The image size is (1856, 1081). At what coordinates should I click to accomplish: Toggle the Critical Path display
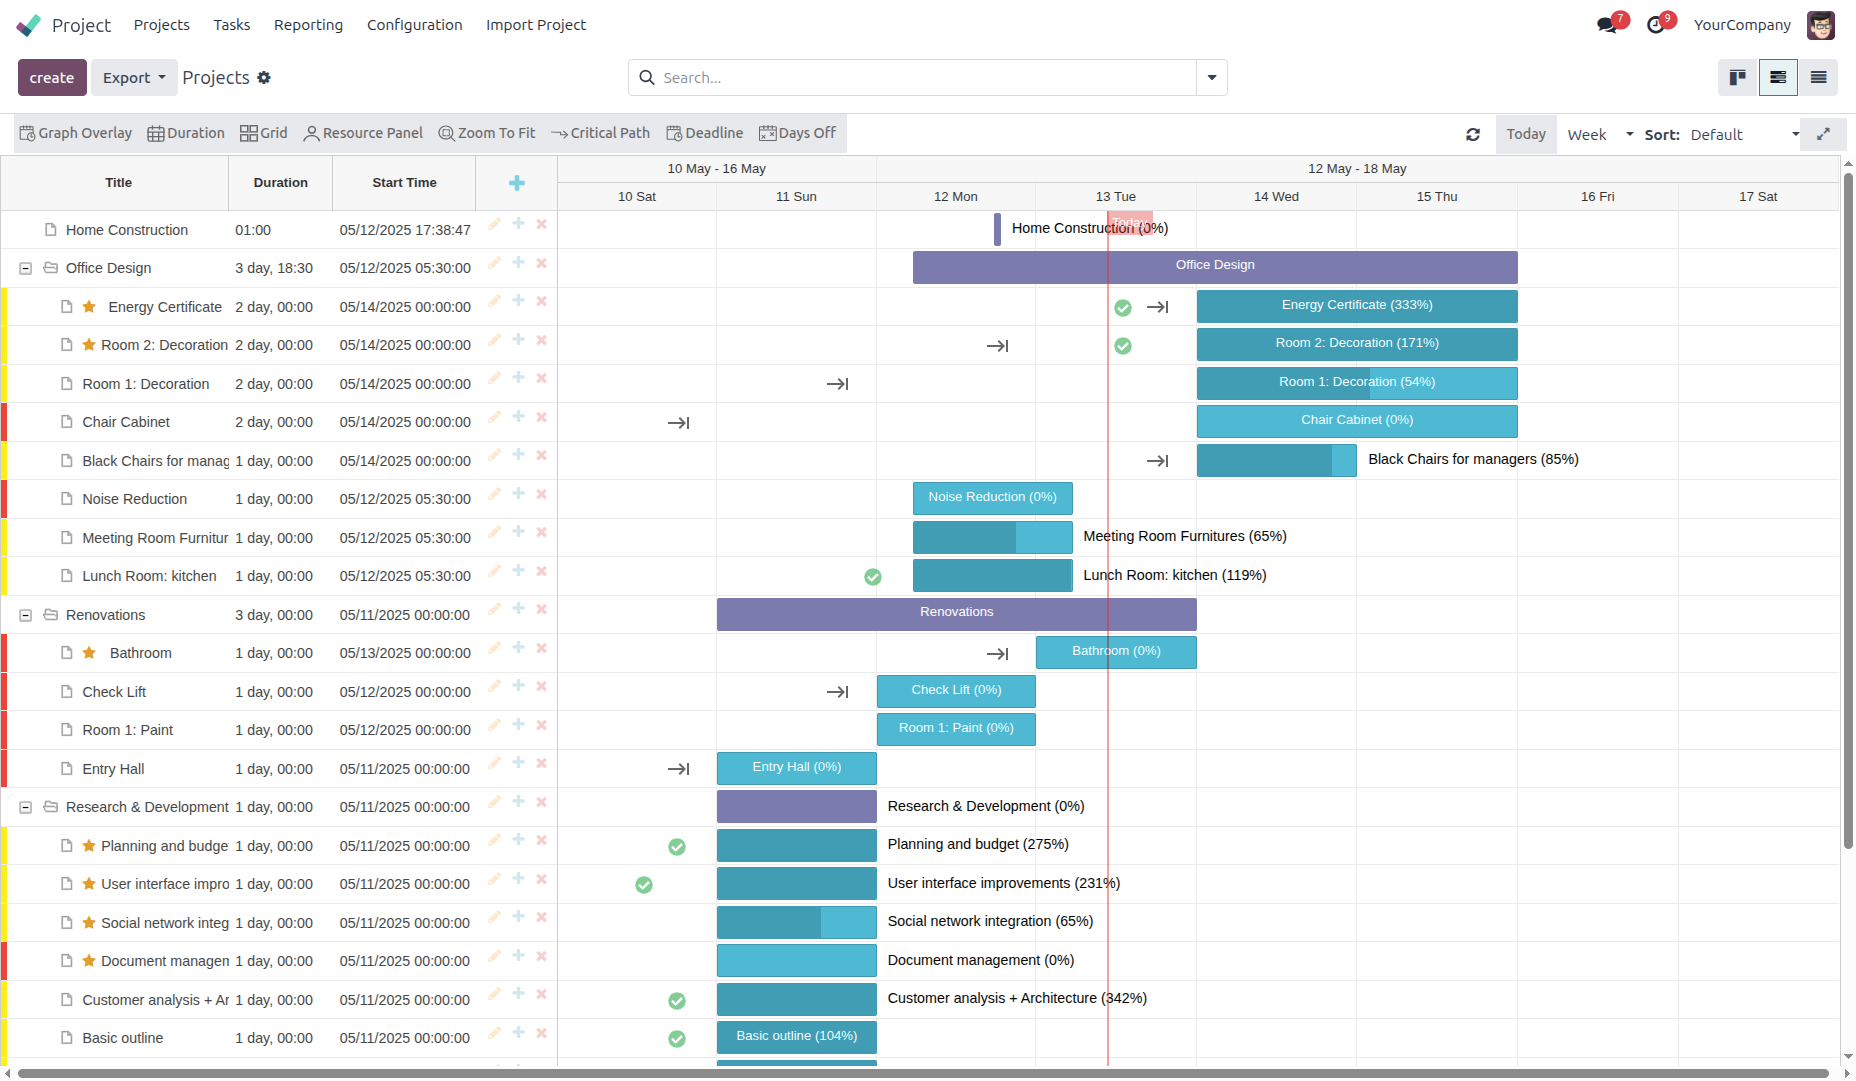click(600, 134)
